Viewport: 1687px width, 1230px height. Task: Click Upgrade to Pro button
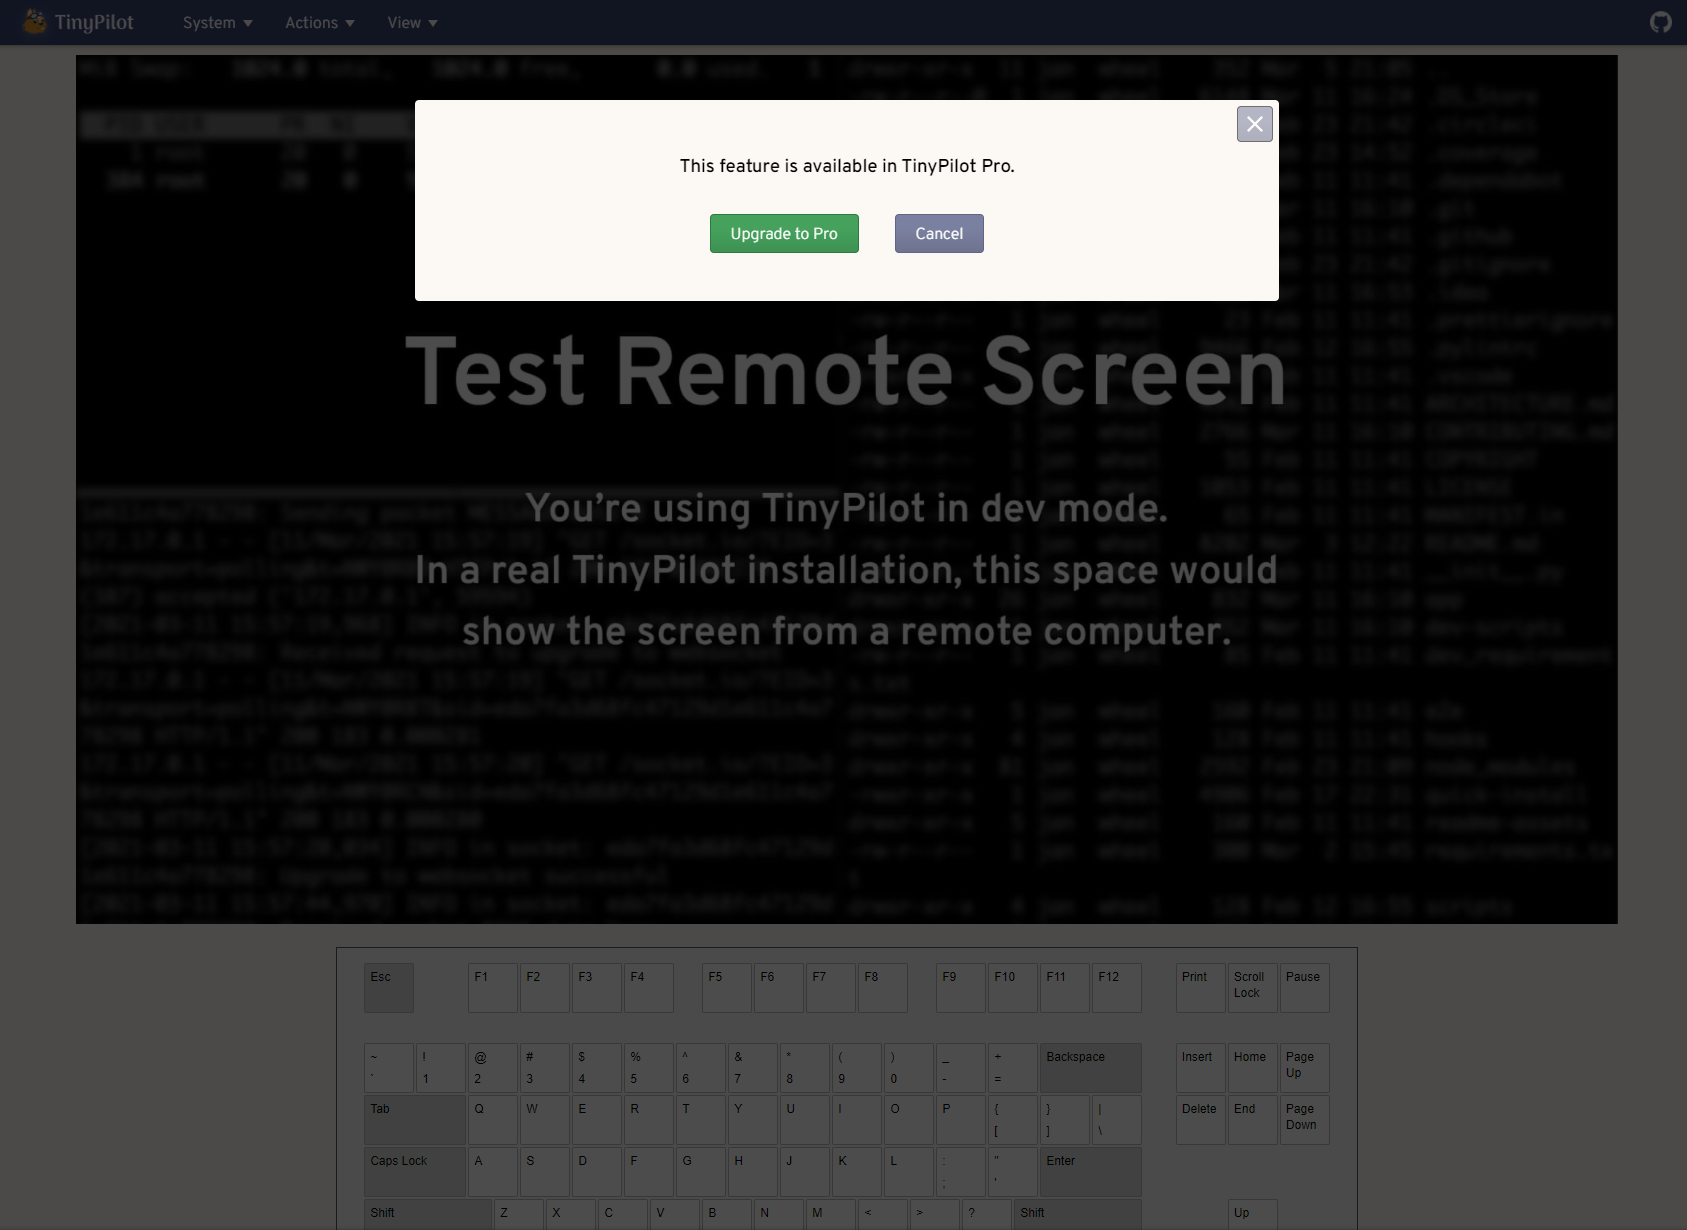784,233
